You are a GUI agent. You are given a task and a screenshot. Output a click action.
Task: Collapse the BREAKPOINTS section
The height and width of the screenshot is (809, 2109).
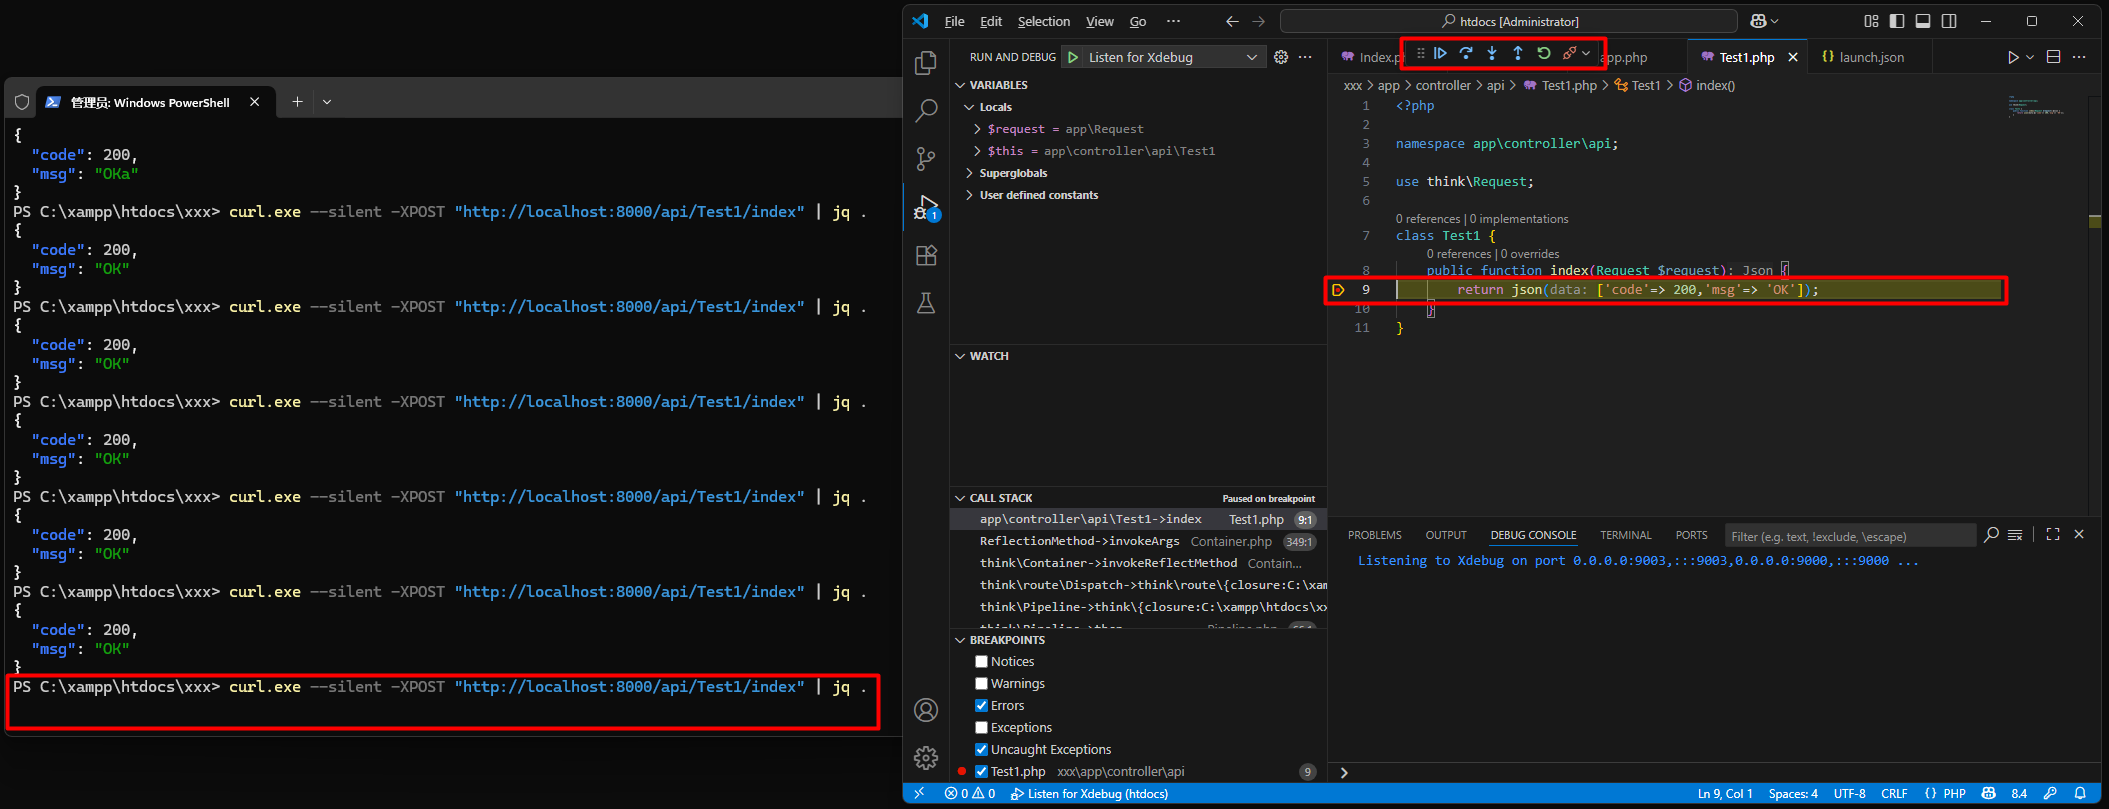point(961,640)
